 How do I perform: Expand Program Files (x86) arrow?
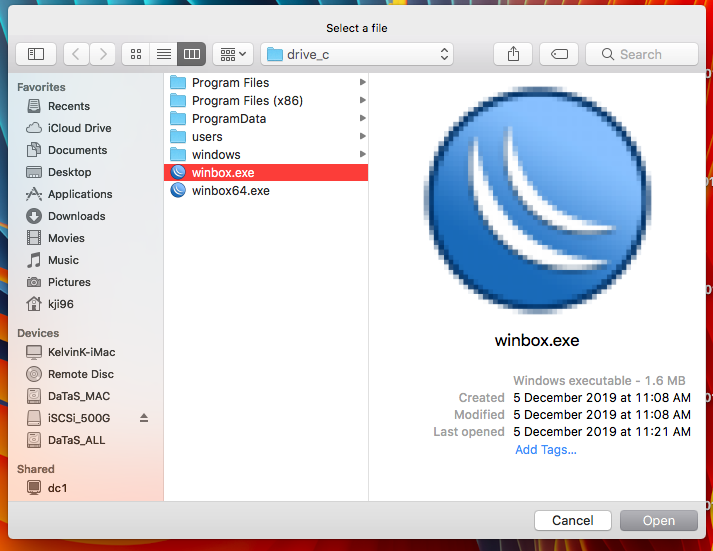tap(362, 100)
